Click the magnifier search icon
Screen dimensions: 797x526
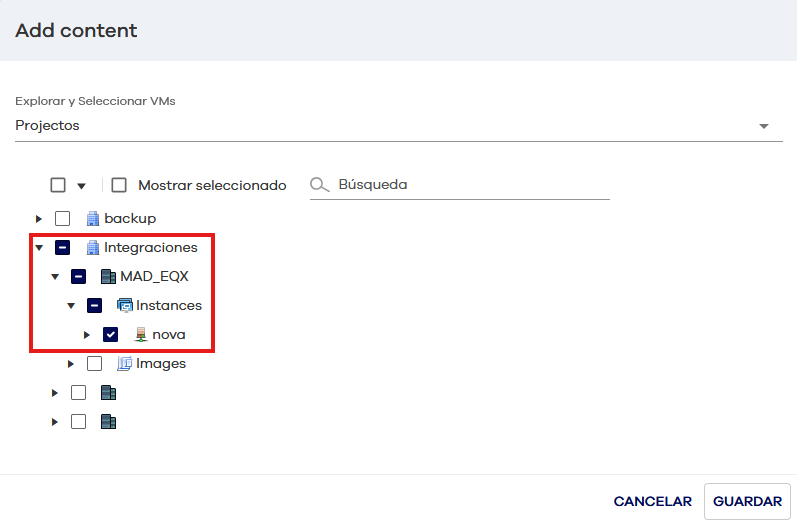point(320,185)
